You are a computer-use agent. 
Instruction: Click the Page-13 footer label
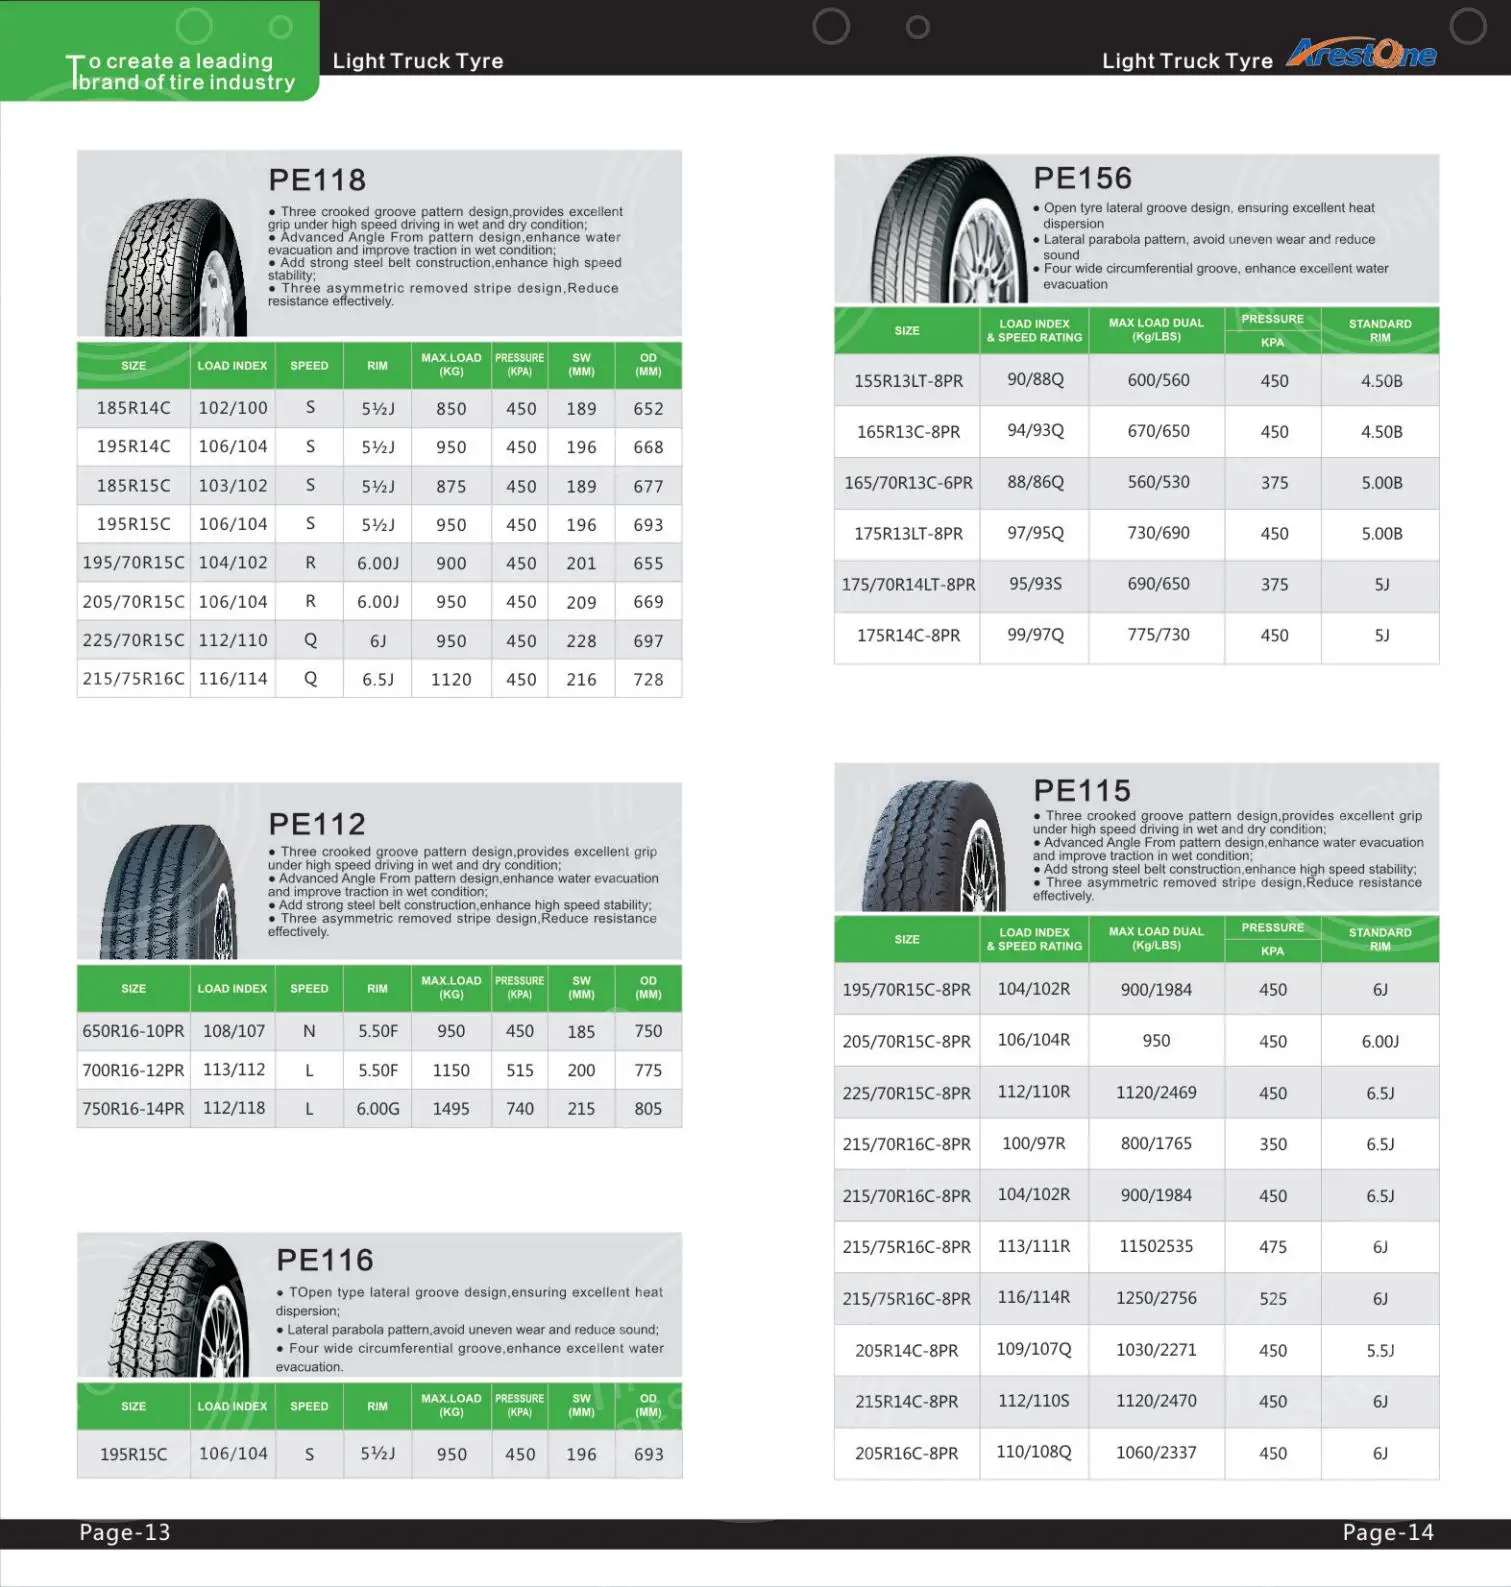click(125, 1532)
